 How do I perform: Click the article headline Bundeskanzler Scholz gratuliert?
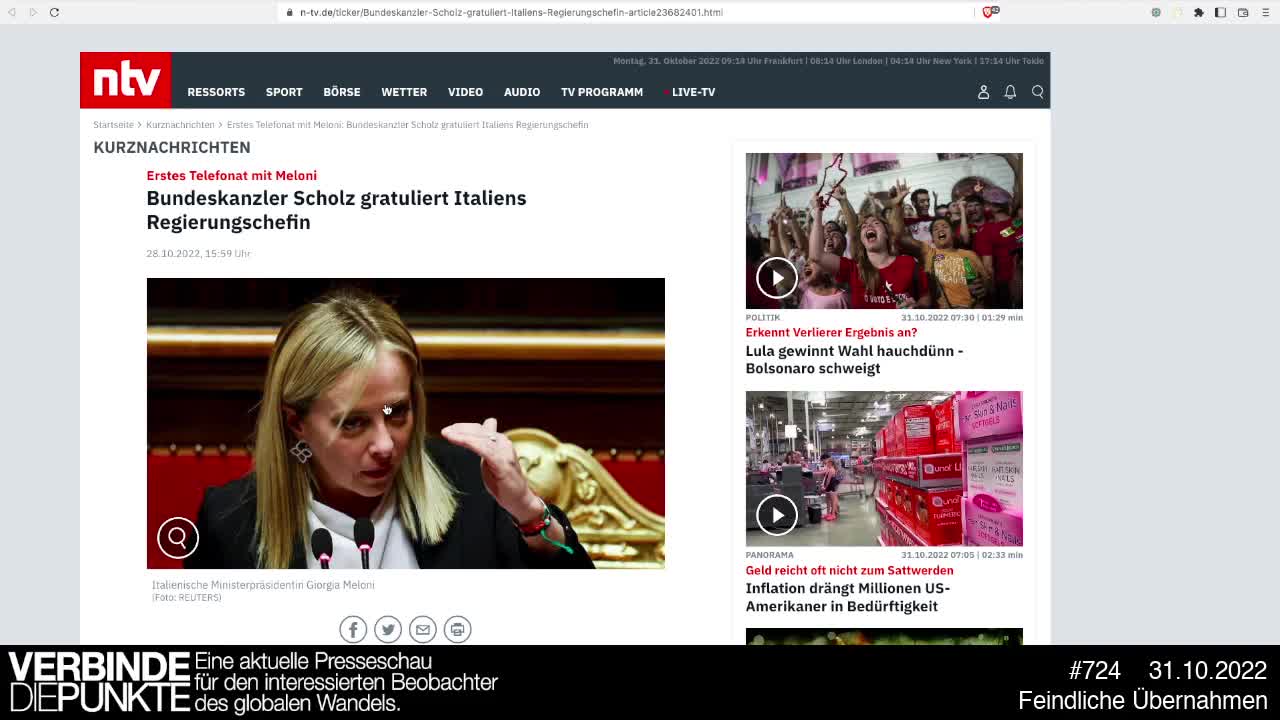336,210
